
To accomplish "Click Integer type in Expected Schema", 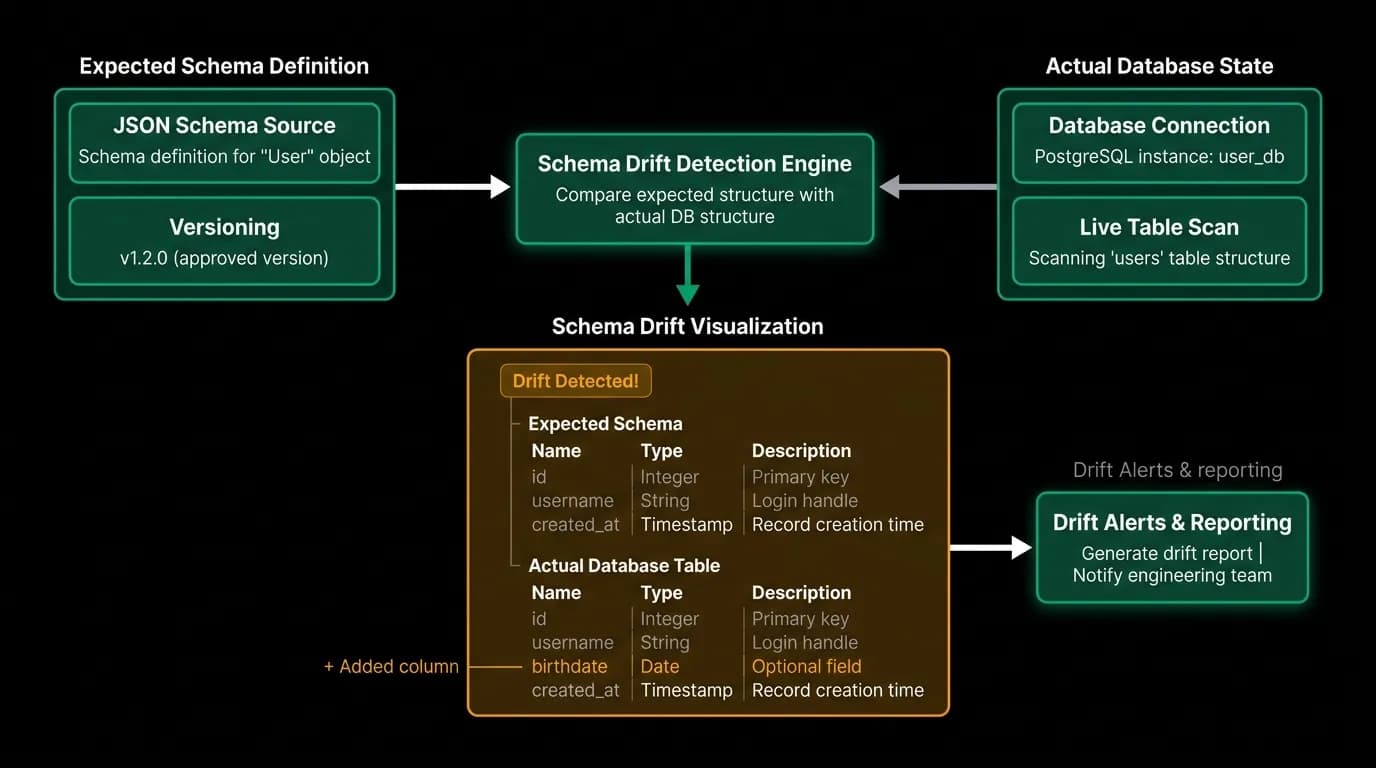I will [x=670, y=477].
